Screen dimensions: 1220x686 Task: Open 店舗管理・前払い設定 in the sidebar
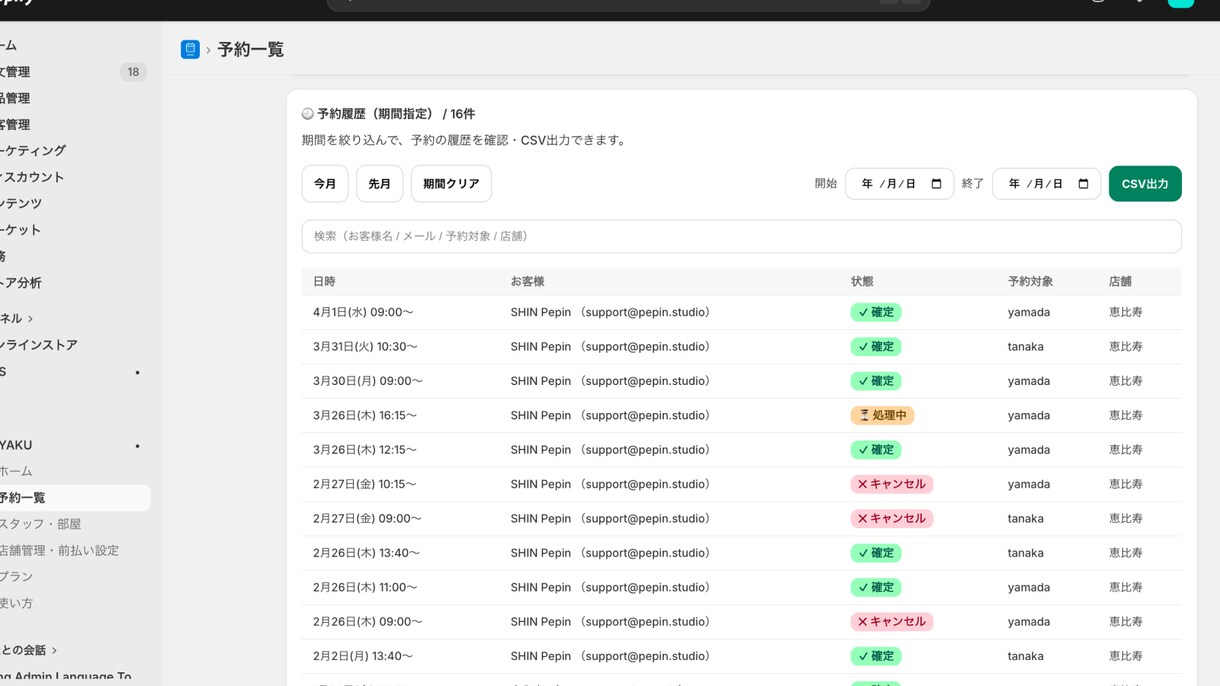pyautogui.click(x=59, y=551)
